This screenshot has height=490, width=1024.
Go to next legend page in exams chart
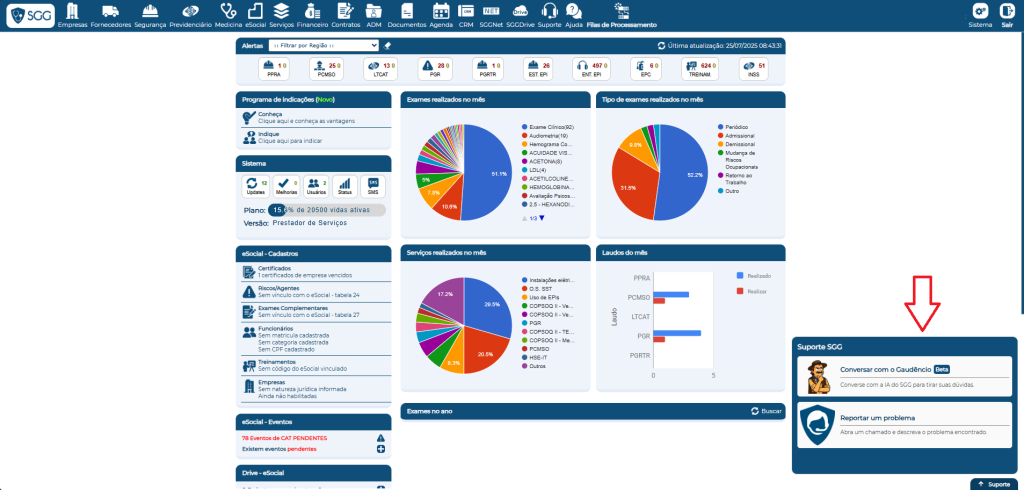[x=542, y=218]
